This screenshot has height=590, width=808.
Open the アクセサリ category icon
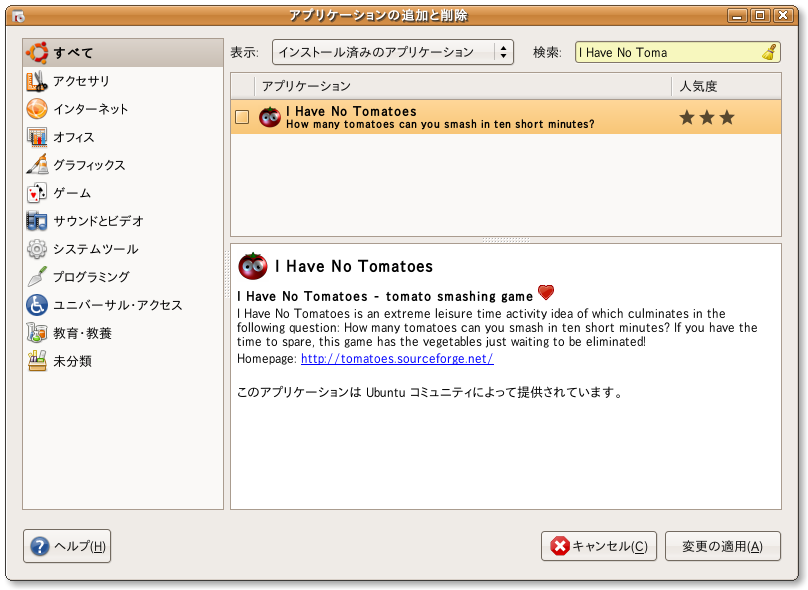37,81
